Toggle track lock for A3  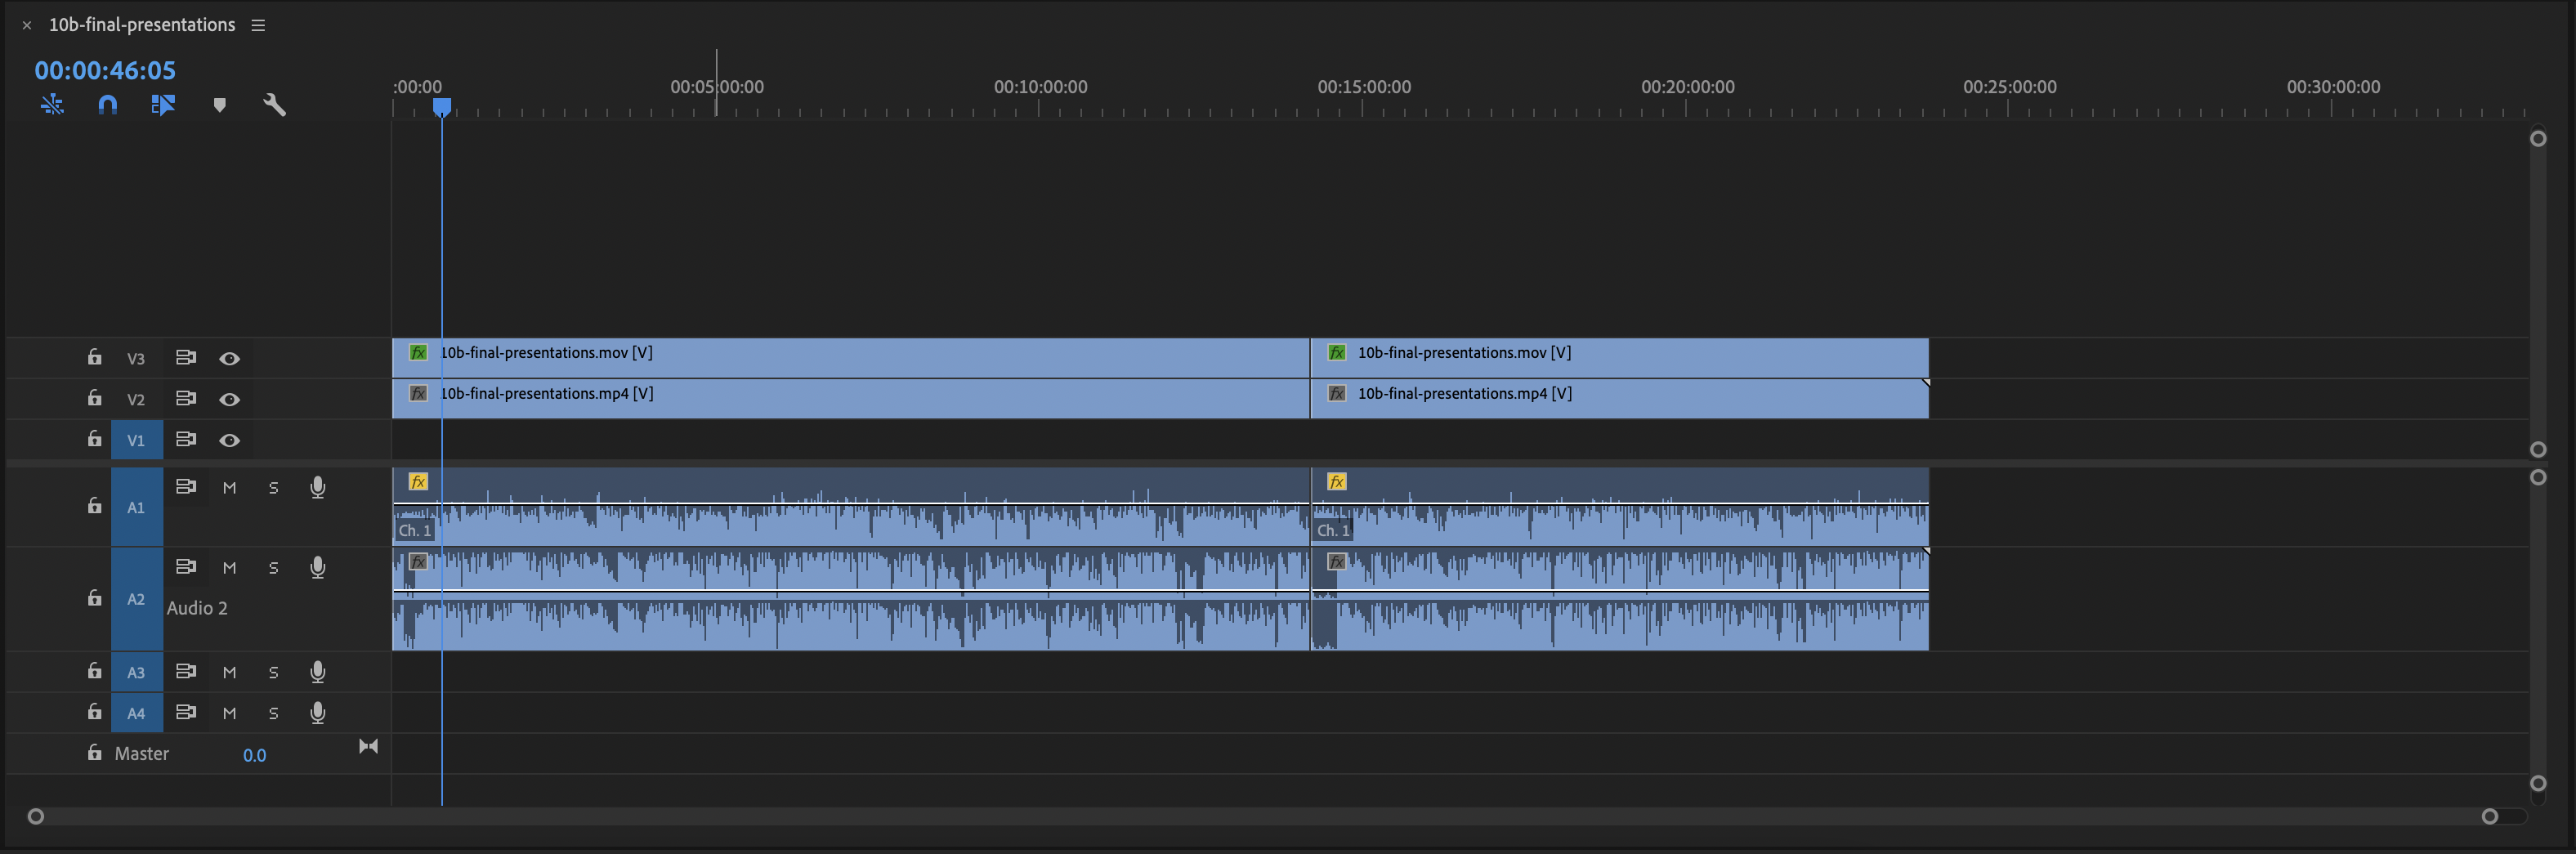click(94, 671)
